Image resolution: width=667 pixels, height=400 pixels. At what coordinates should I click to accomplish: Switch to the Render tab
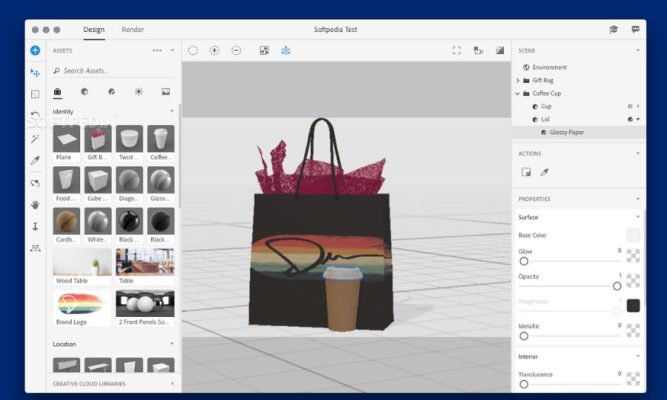[133, 30]
